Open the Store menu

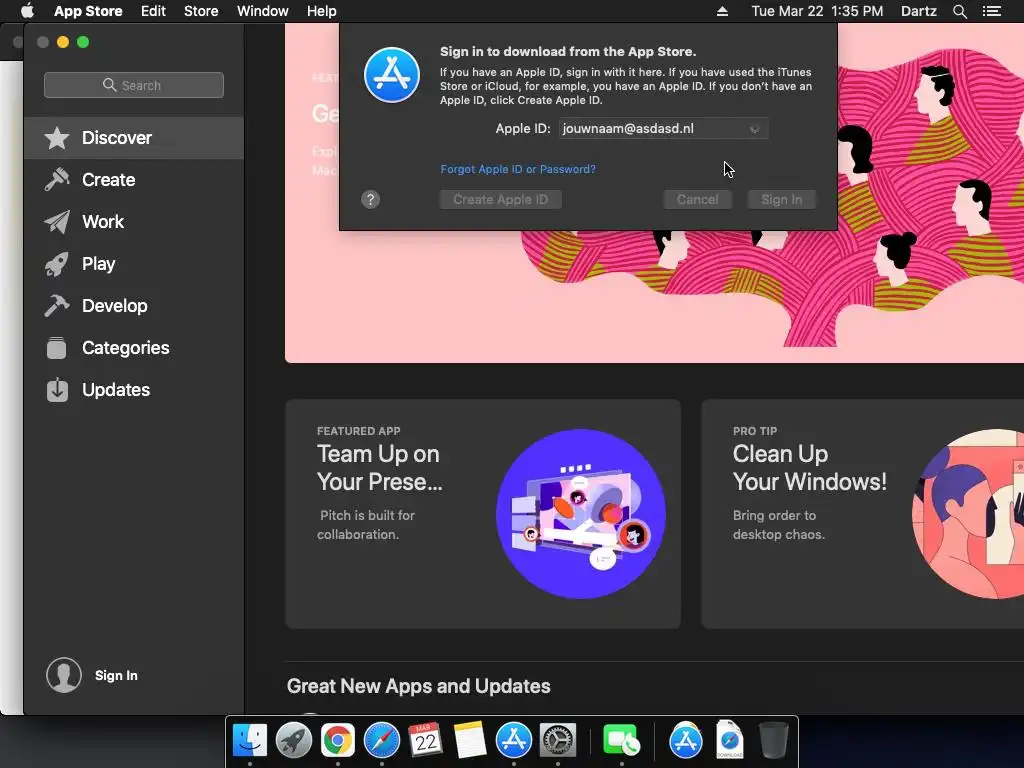pyautogui.click(x=201, y=11)
